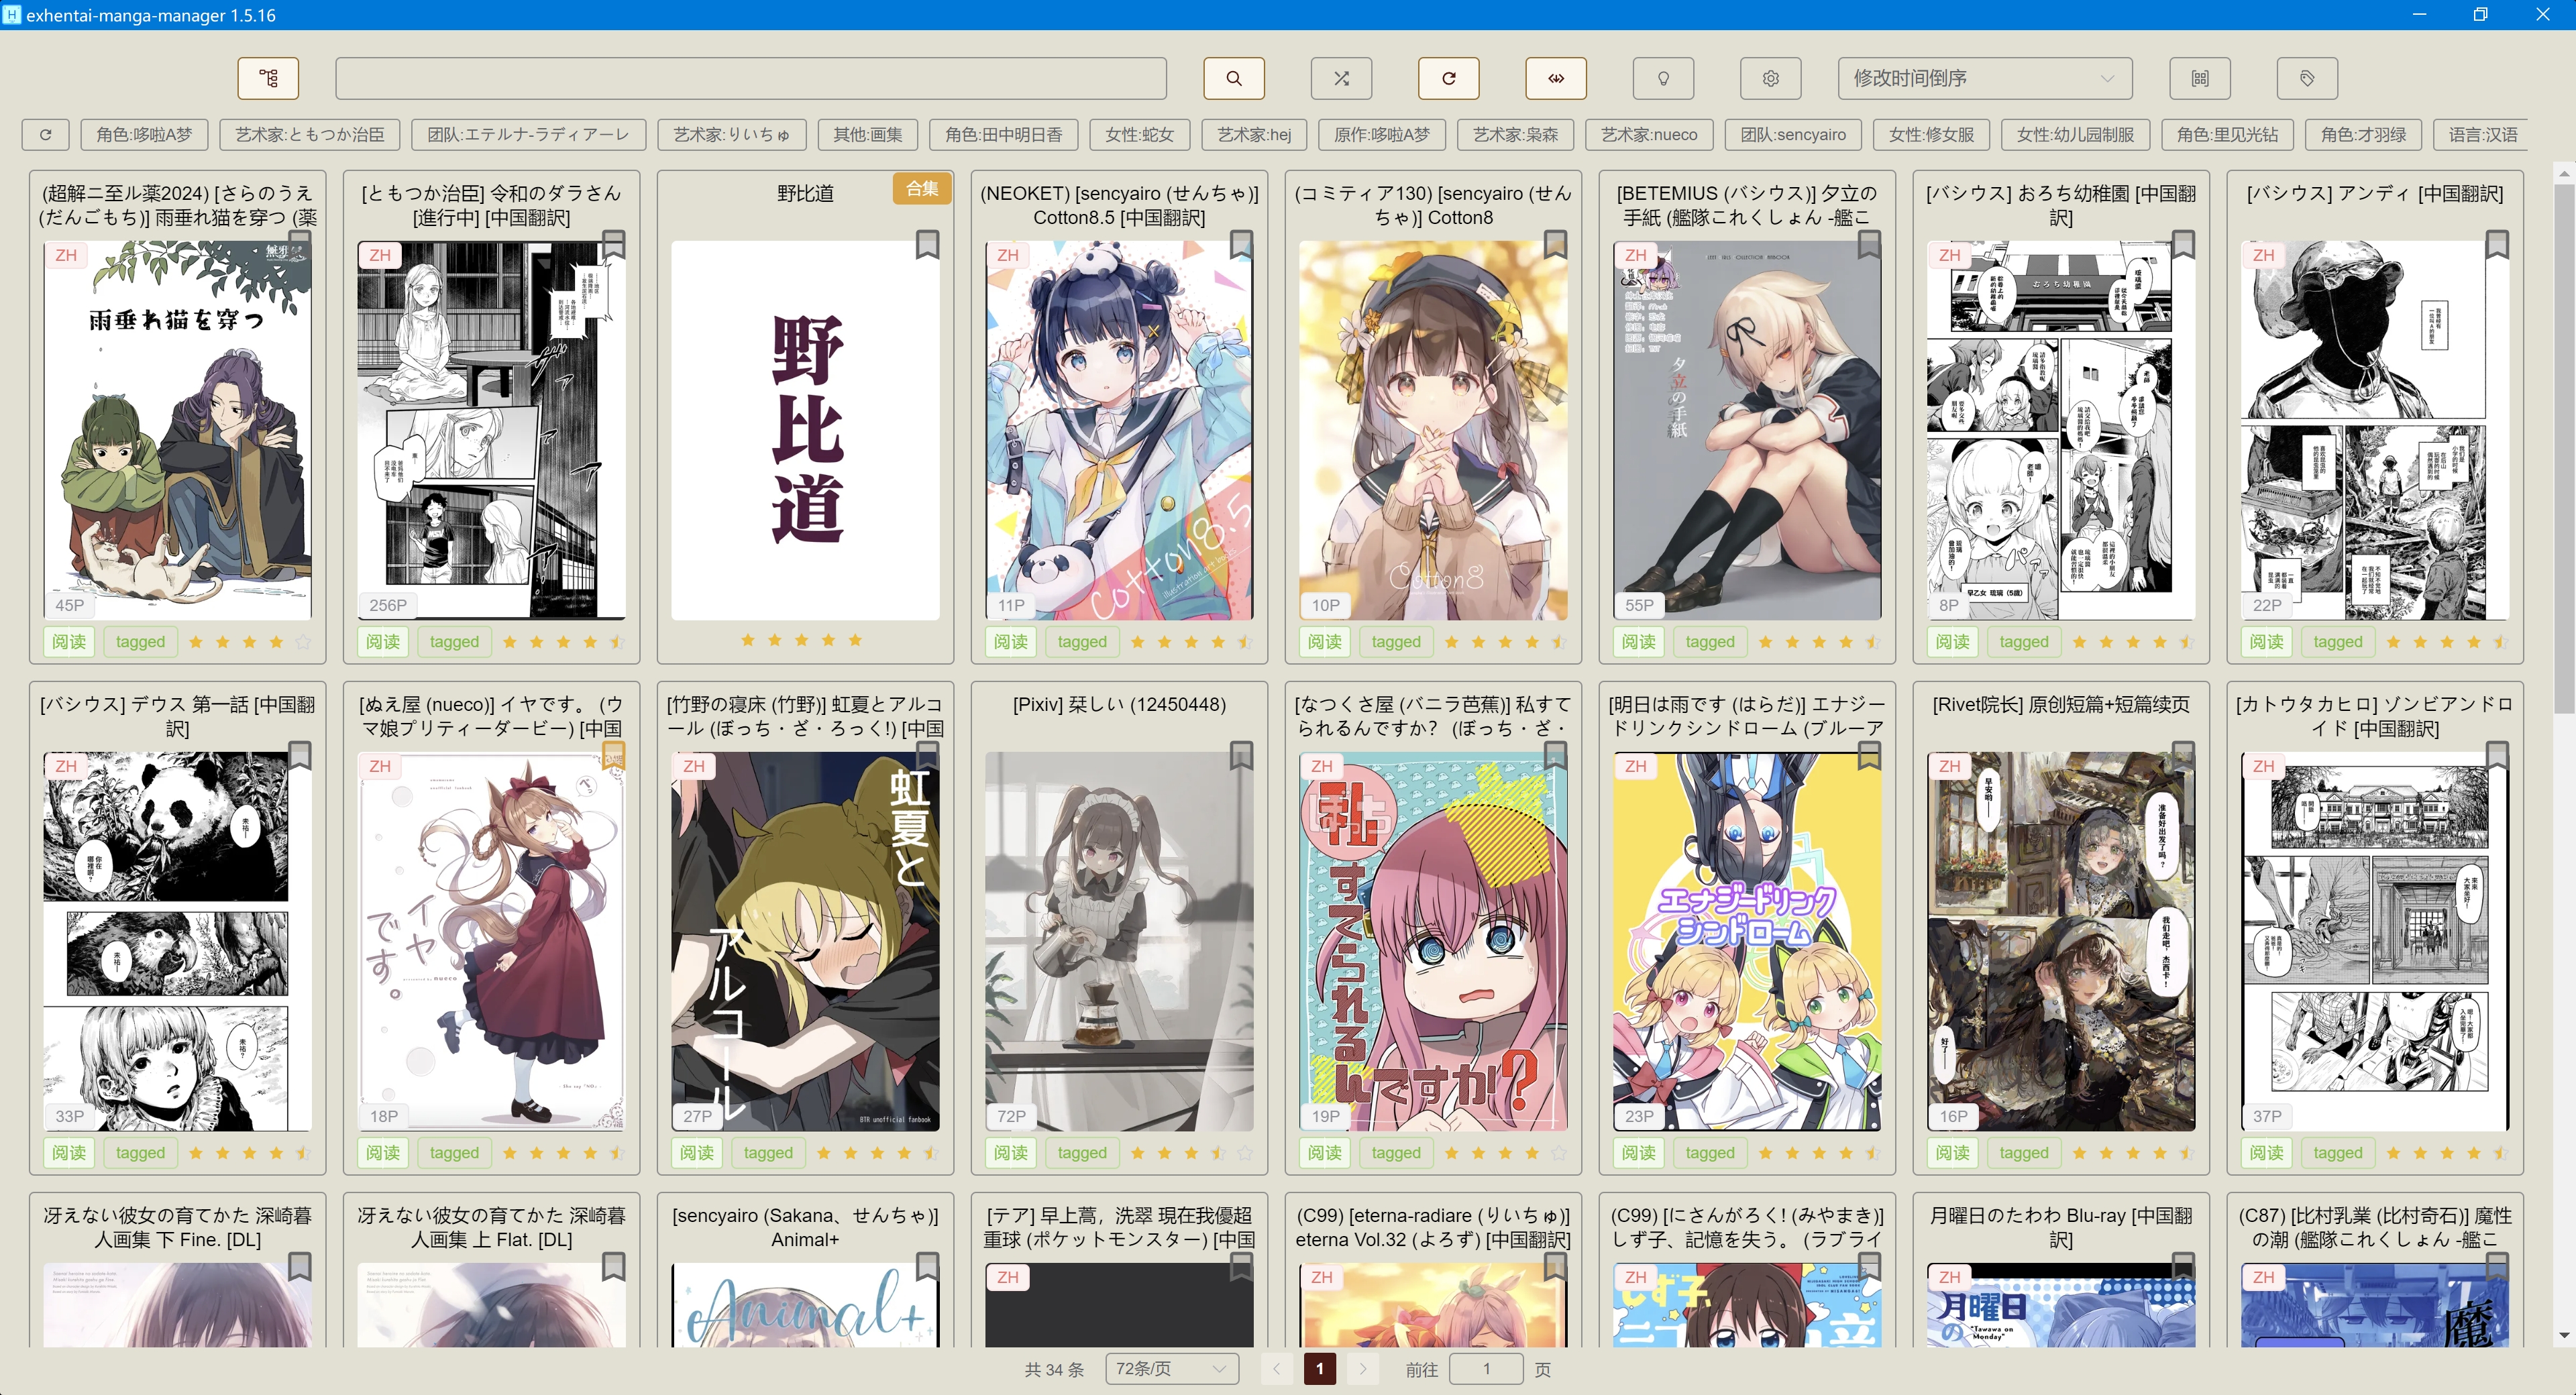Open application settings via gear icon
The height and width of the screenshot is (1395, 2576).
click(x=1770, y=78)
